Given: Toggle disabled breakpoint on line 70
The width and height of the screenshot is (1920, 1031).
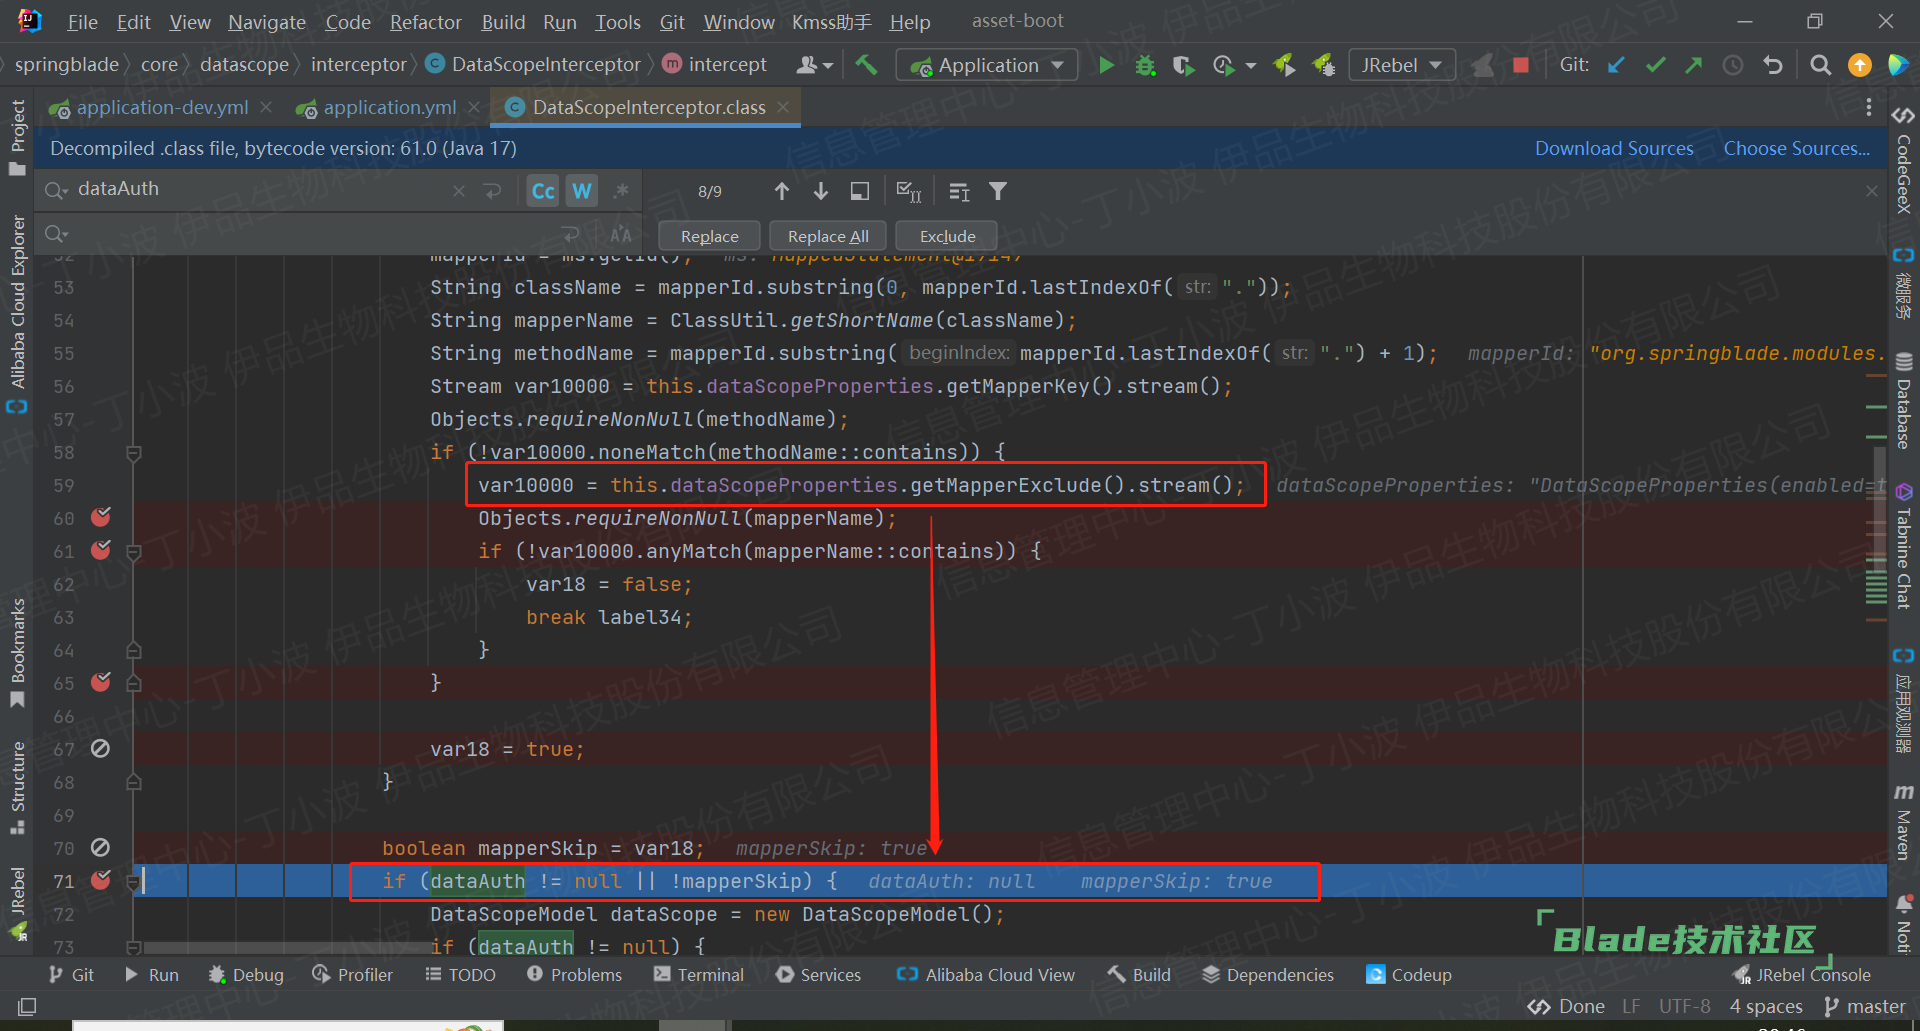Looking at the screenshot, I should tap(100, 847).
